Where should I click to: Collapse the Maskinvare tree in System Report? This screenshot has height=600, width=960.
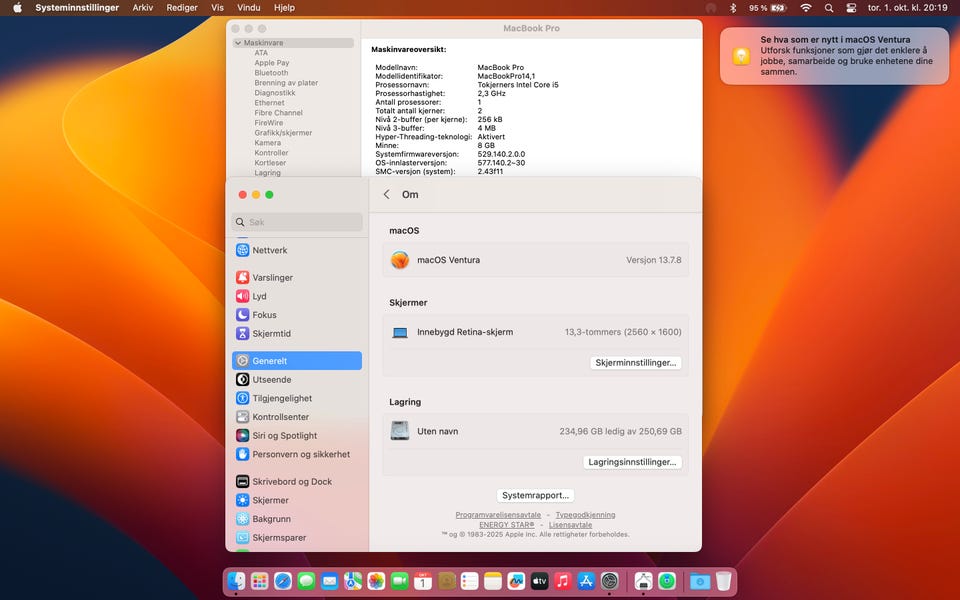238,43
